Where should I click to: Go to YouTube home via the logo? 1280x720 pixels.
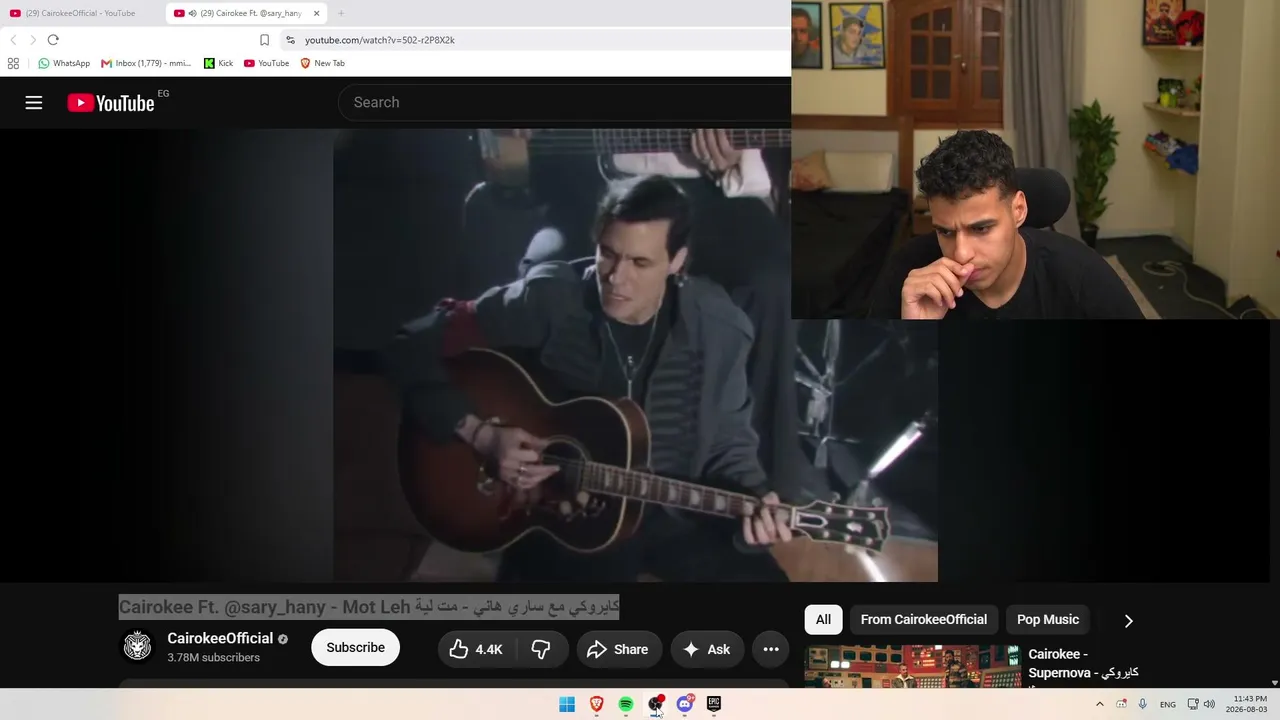[x=111, y=103]
